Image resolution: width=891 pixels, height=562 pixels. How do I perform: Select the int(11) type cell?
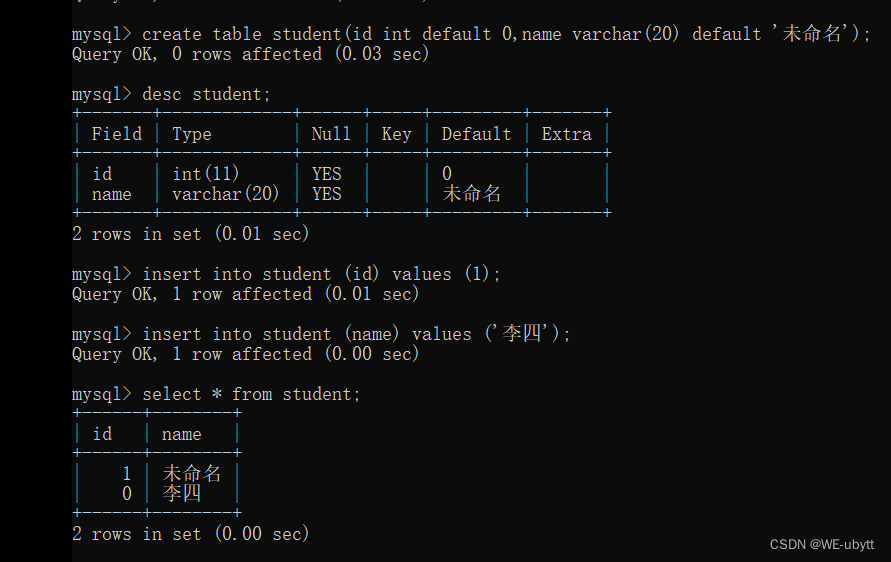coord(205,174)
